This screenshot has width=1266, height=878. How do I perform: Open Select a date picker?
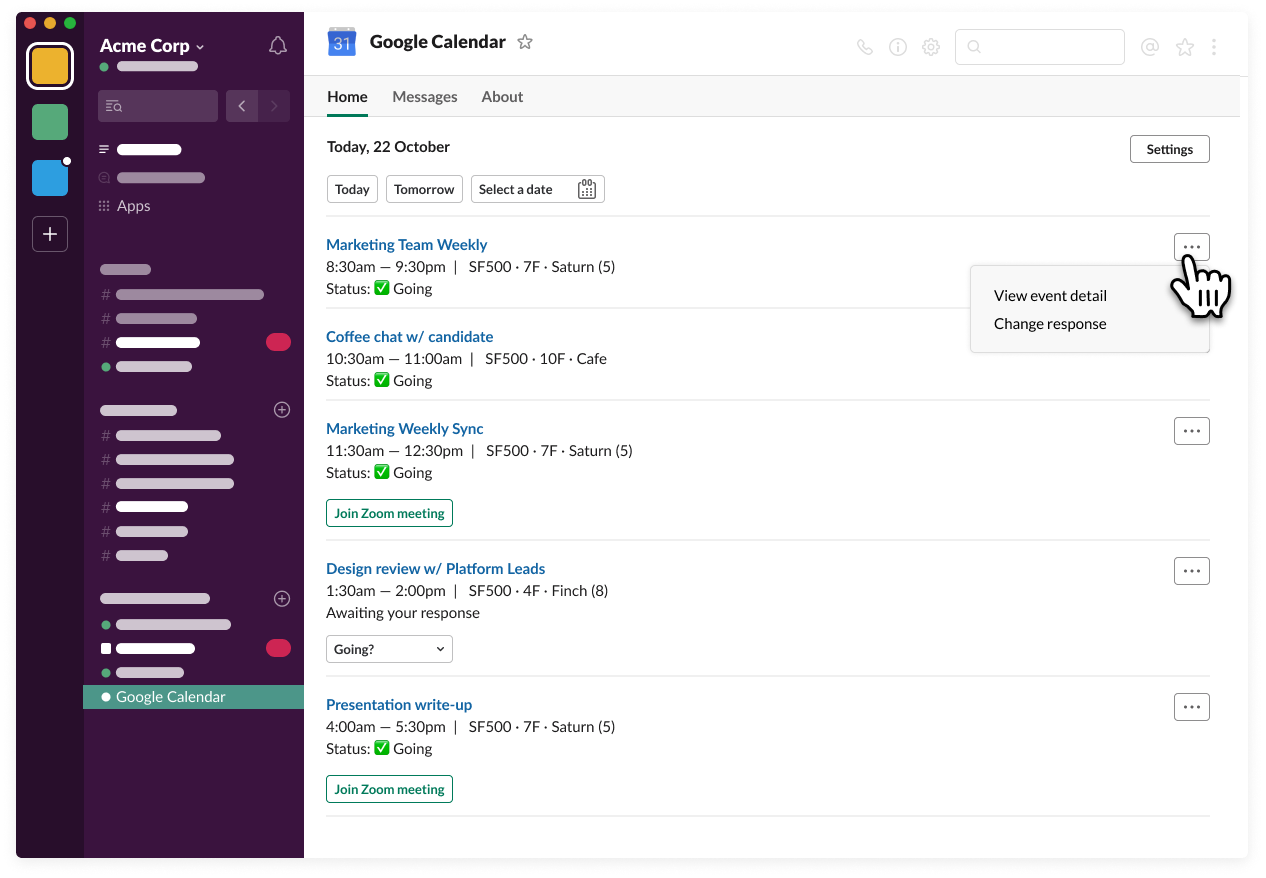[x=538, y=189]
